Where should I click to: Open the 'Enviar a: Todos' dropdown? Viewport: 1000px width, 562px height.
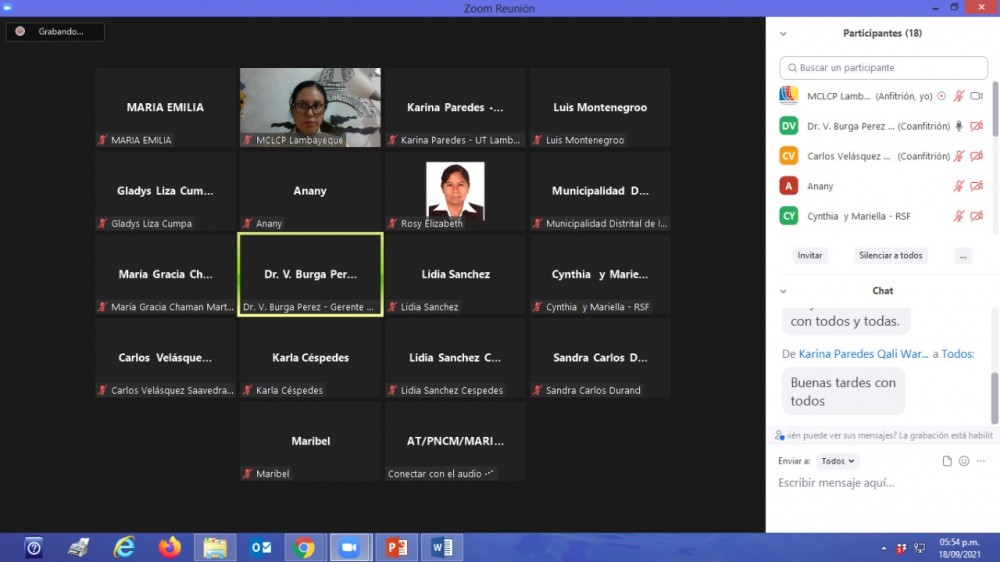coord(837,461)
